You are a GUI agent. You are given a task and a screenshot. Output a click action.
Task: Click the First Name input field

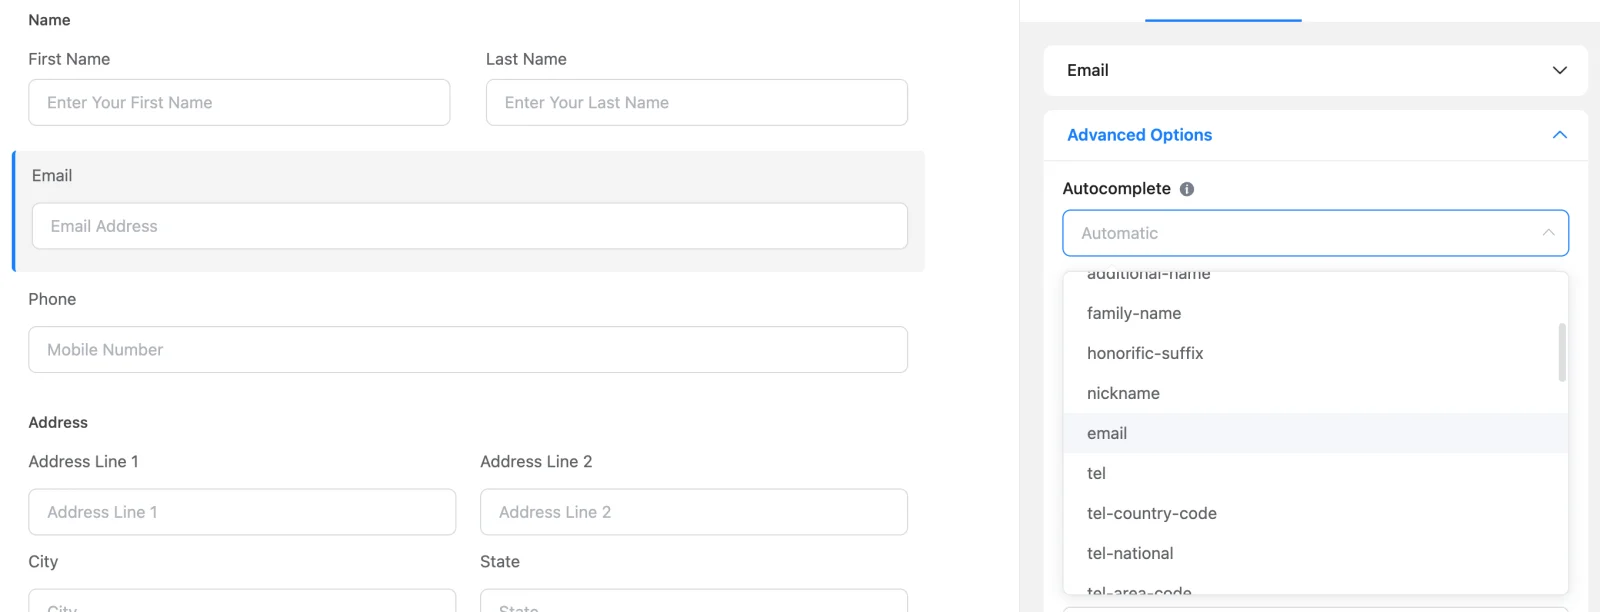(239, 102)
